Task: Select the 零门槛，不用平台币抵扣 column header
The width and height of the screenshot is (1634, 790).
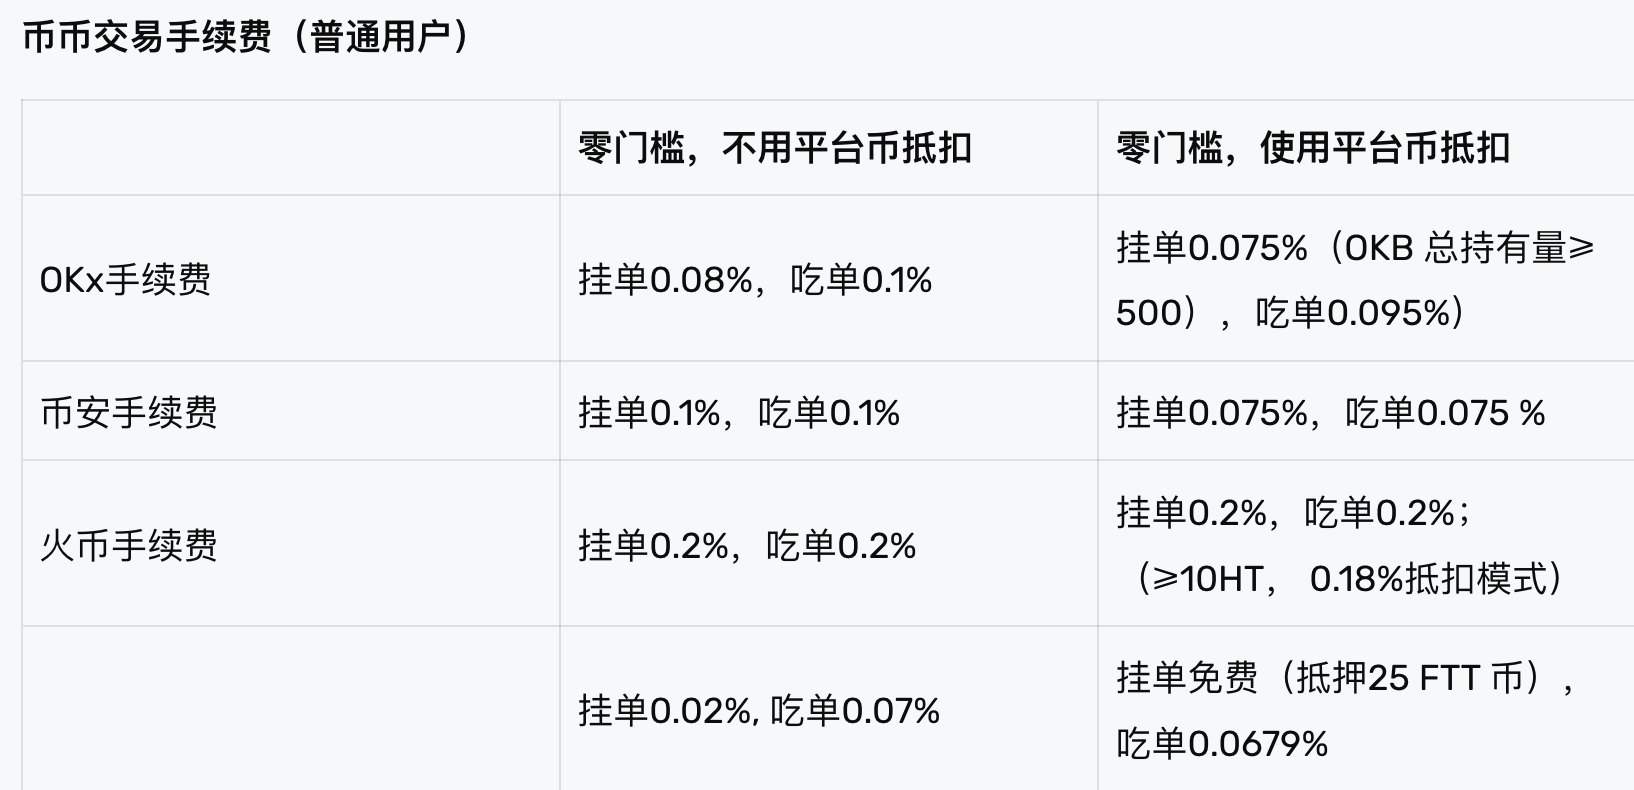Action: pyautogui.click(x=775, y=148)
